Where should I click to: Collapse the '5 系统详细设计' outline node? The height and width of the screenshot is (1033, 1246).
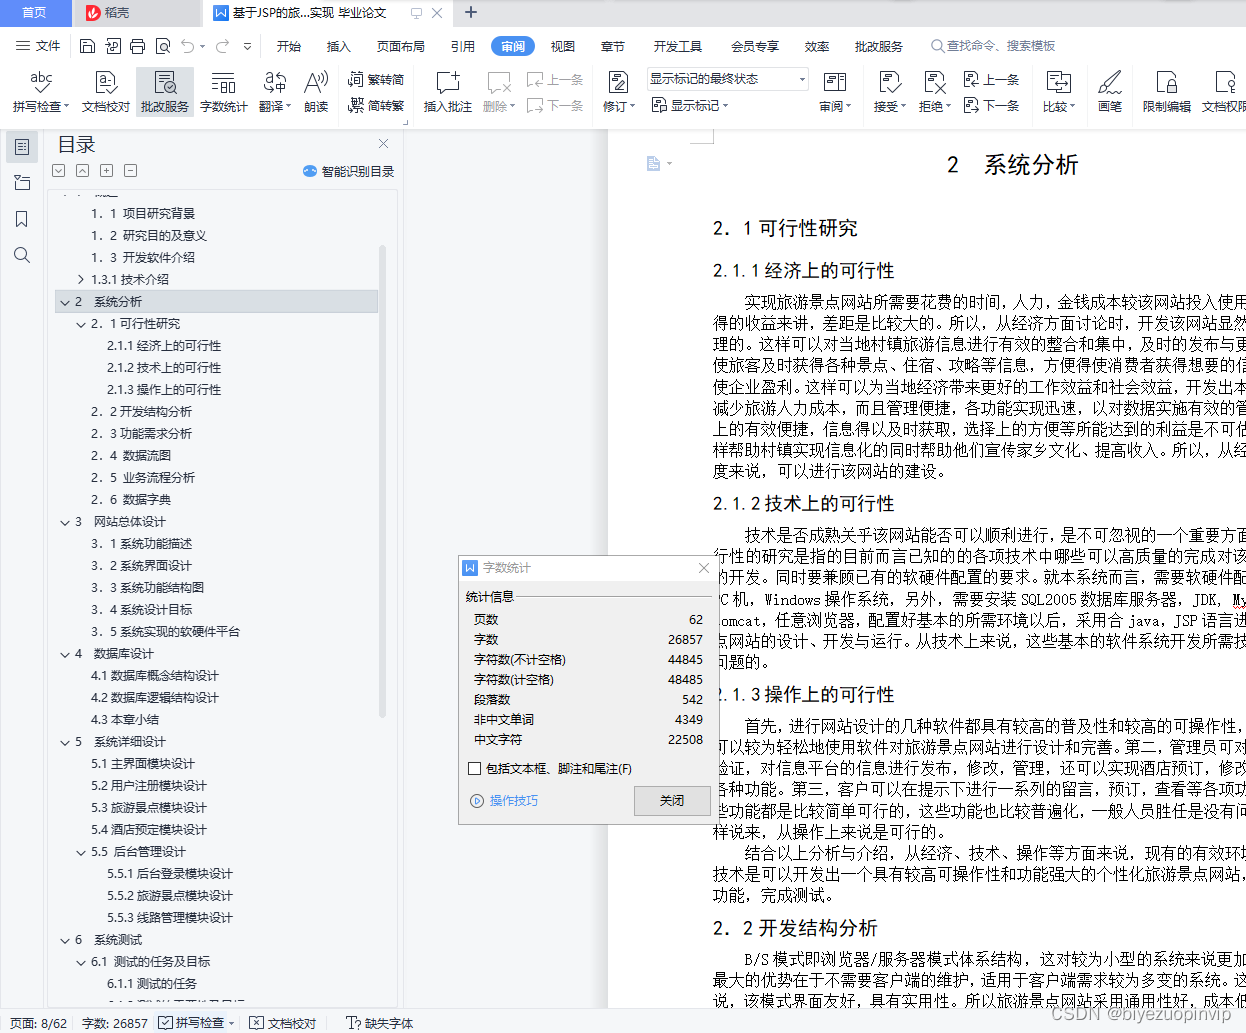coord(65,742)
